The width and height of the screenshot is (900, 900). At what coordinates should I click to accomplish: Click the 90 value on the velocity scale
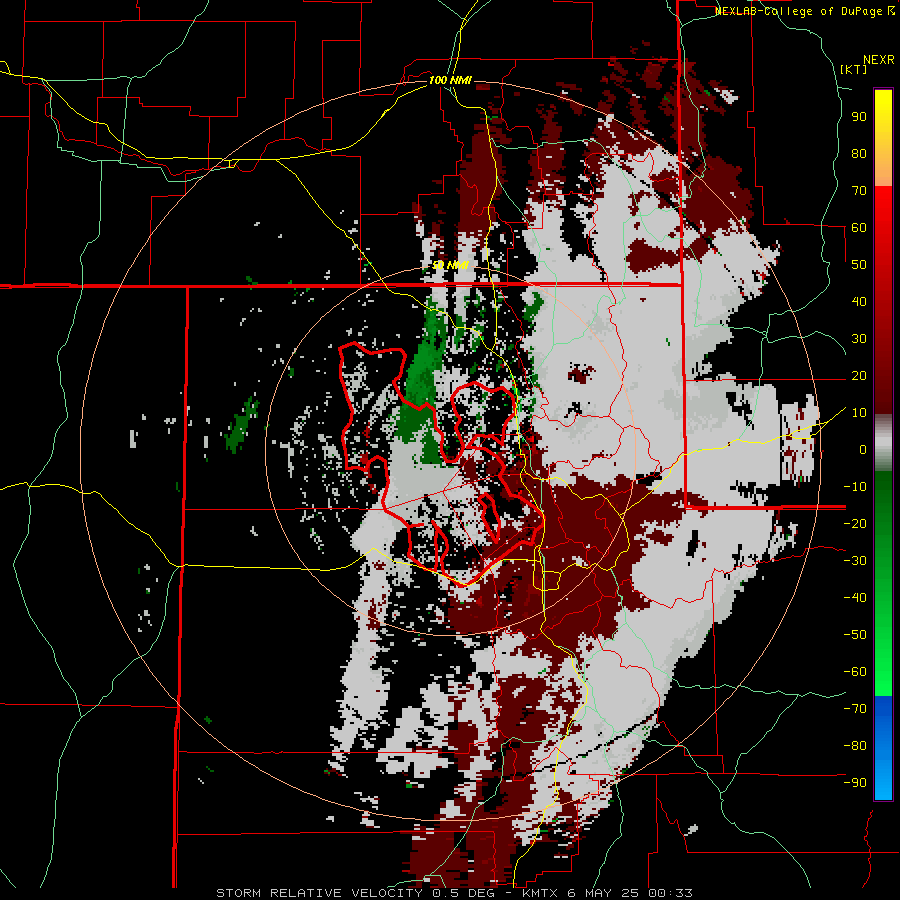coord(859,117)
